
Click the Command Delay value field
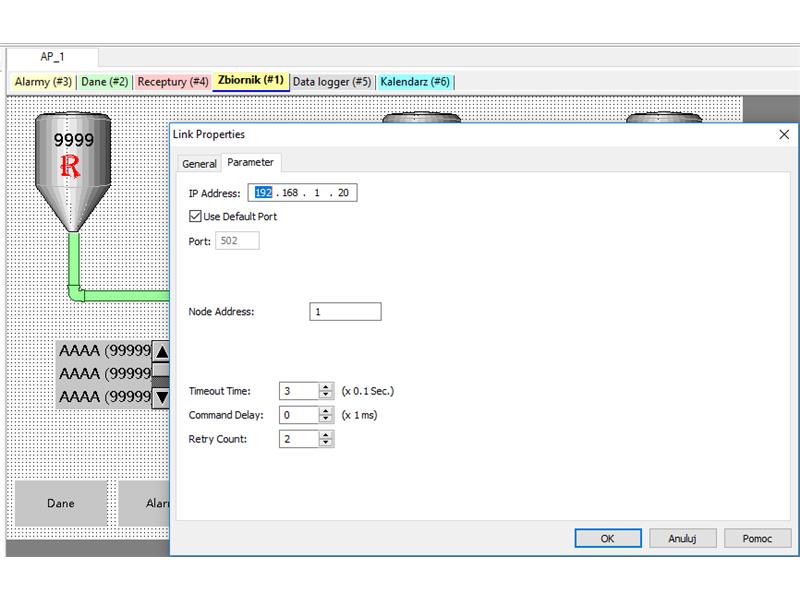299,415
